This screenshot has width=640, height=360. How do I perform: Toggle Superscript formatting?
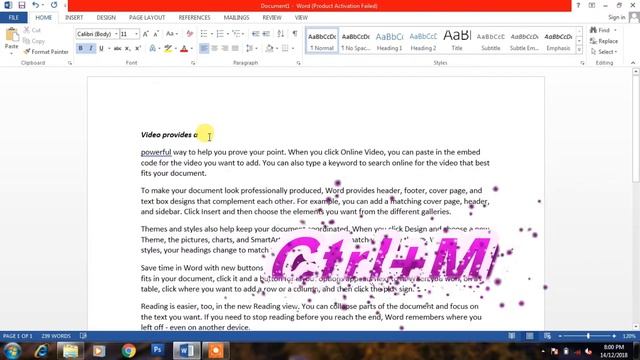tap(138, 49)
